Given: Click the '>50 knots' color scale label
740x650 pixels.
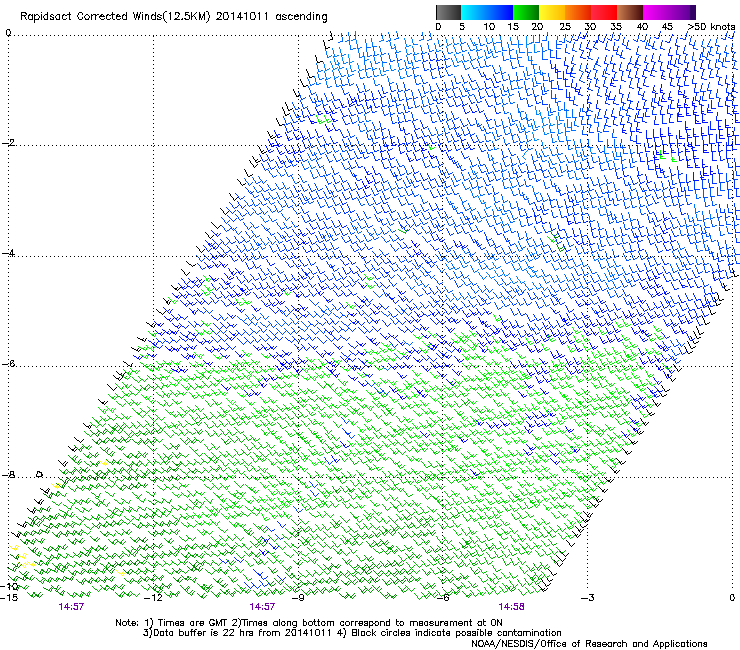Looking at the screenshot, I should (x=711, y=27).
